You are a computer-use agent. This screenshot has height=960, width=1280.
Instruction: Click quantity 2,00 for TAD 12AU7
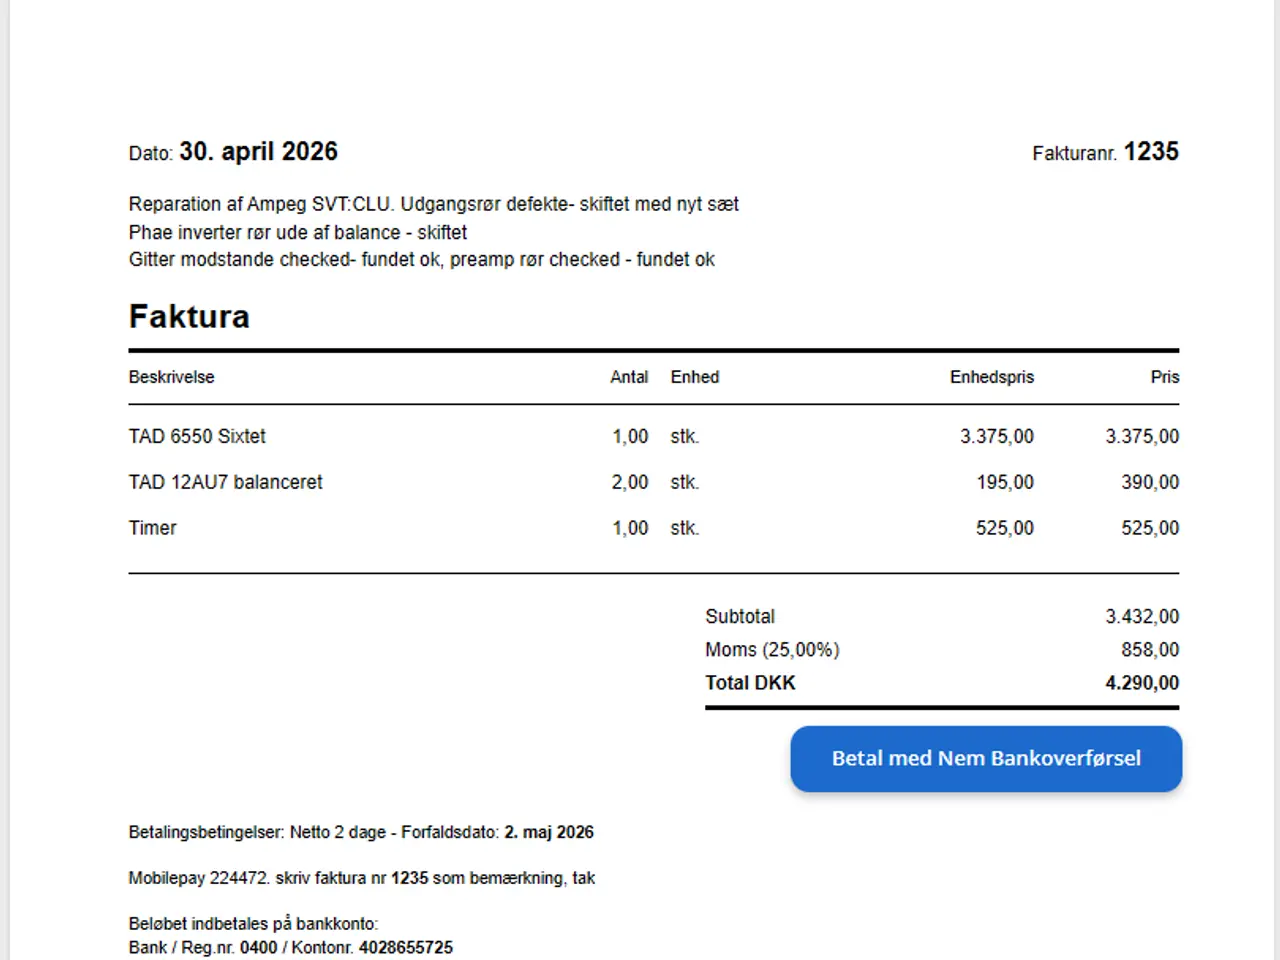tap(630, 482)
